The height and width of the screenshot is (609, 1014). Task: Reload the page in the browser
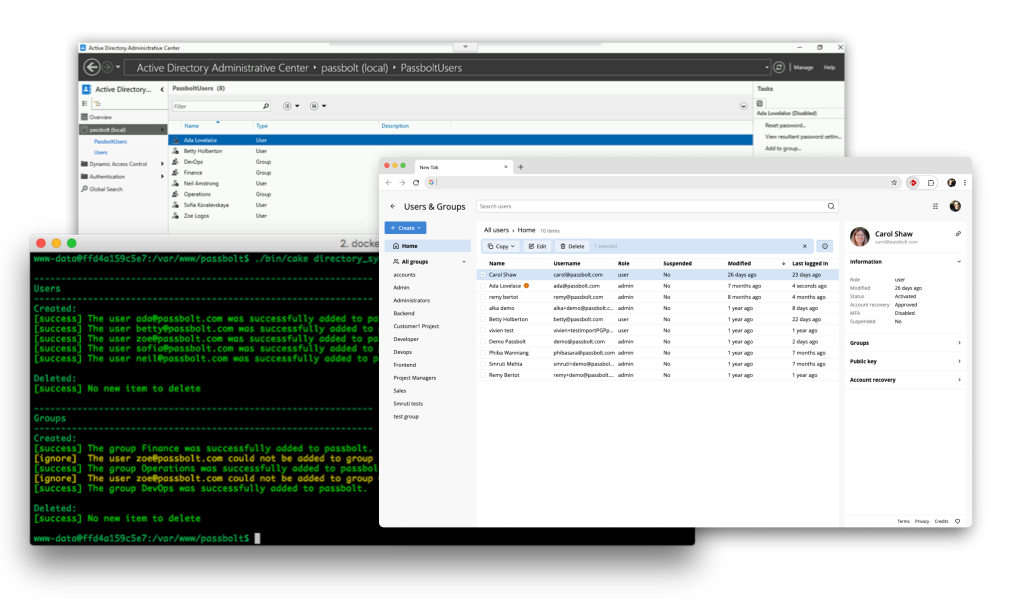click(x=416, y=183)
